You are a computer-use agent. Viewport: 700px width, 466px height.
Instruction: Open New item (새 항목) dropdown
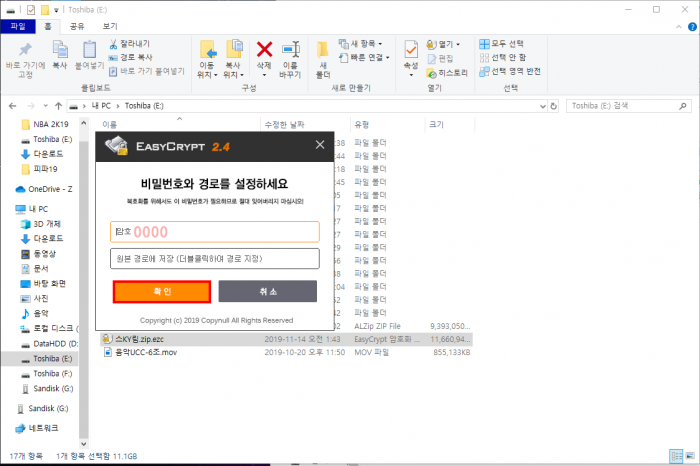360,44
